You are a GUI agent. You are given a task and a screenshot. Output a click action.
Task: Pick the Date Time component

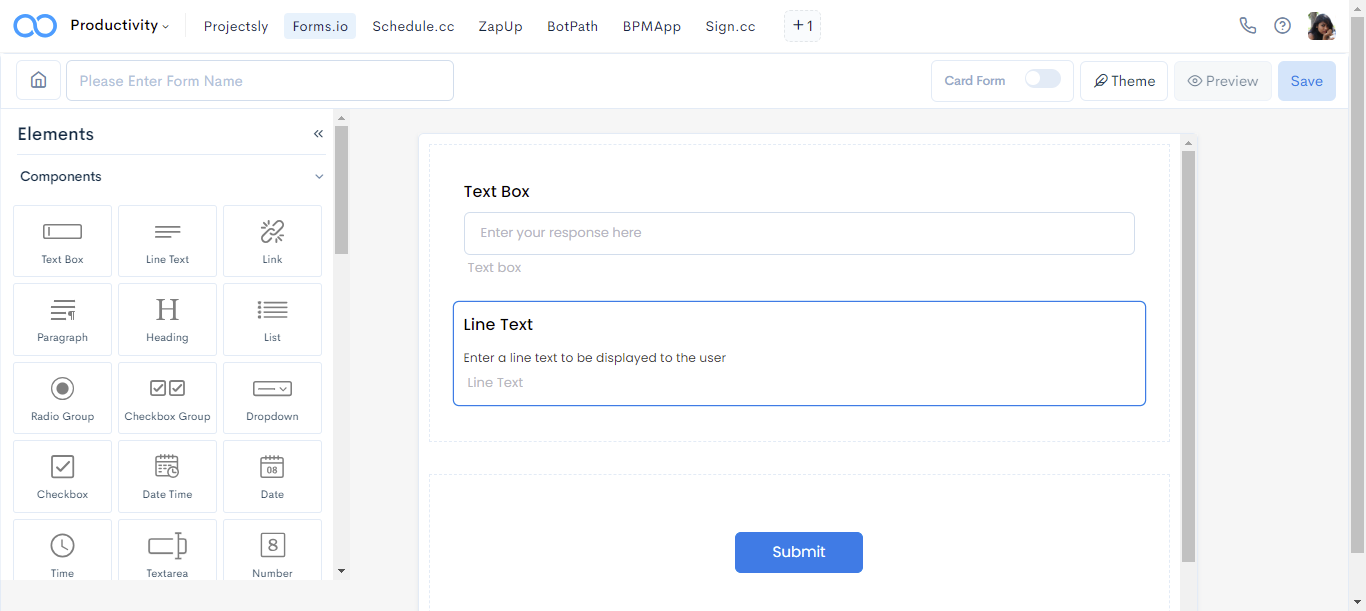[x=167, y=476]
